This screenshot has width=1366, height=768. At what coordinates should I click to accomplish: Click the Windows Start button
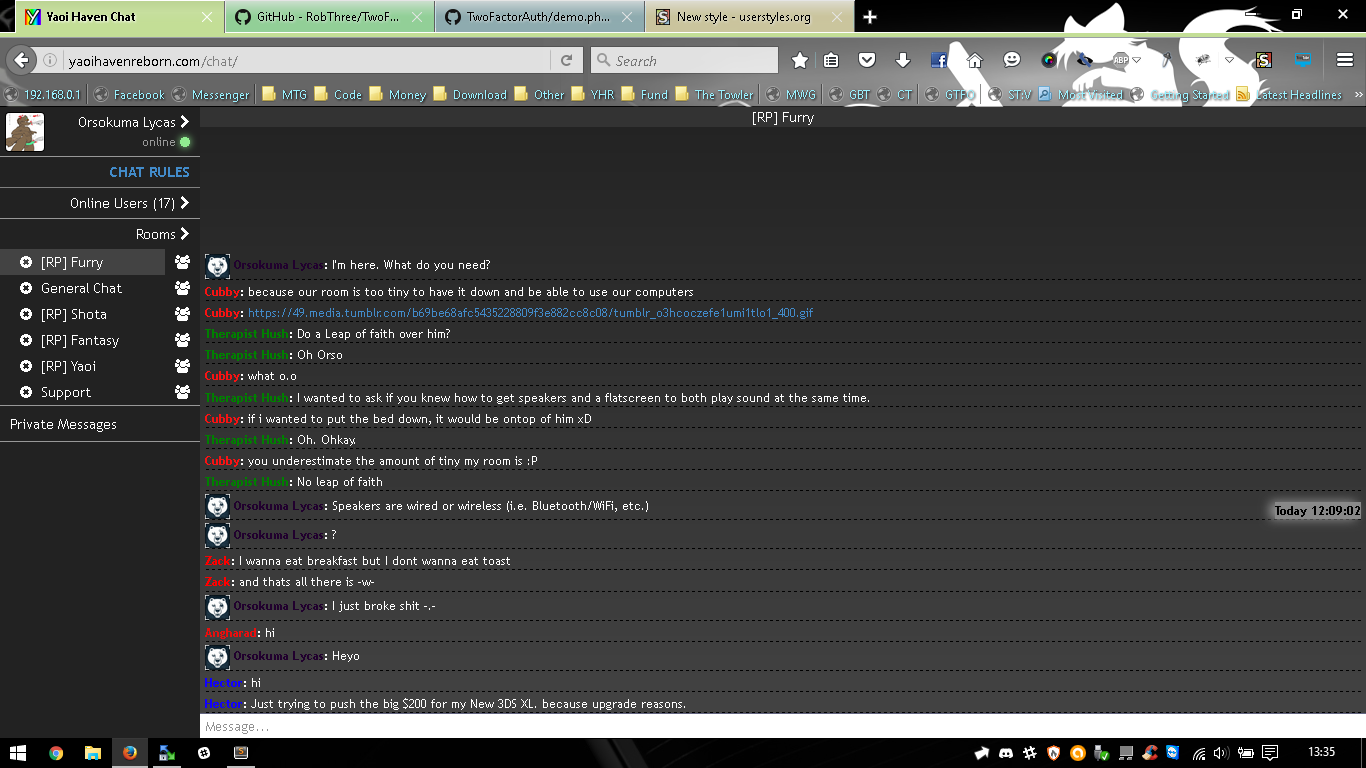[x=18, y=752]
